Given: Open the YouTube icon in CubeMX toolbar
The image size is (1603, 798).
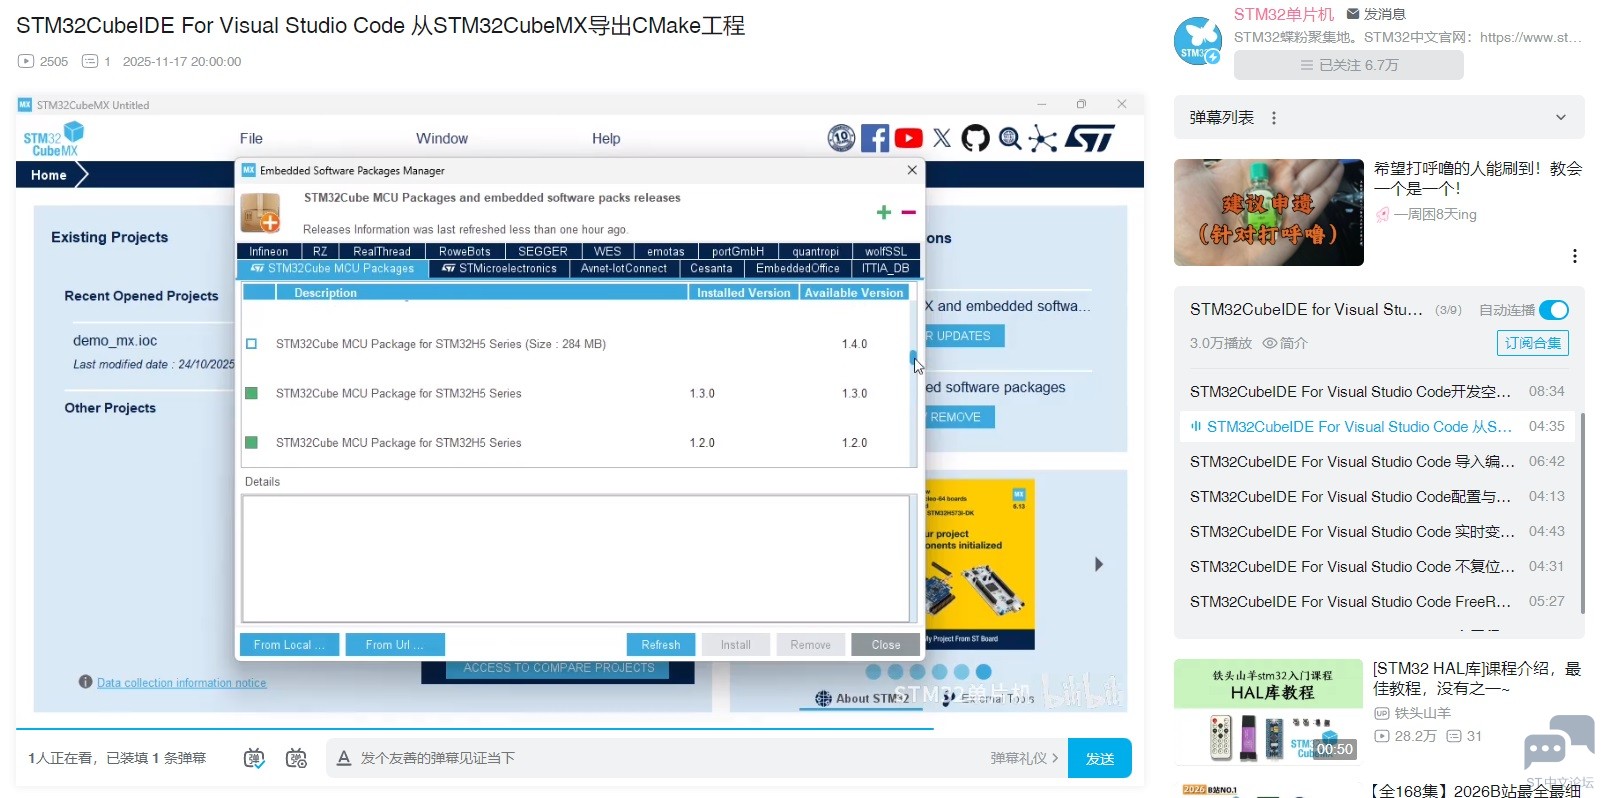Looking at the screenshot, I should pos(909,138).
